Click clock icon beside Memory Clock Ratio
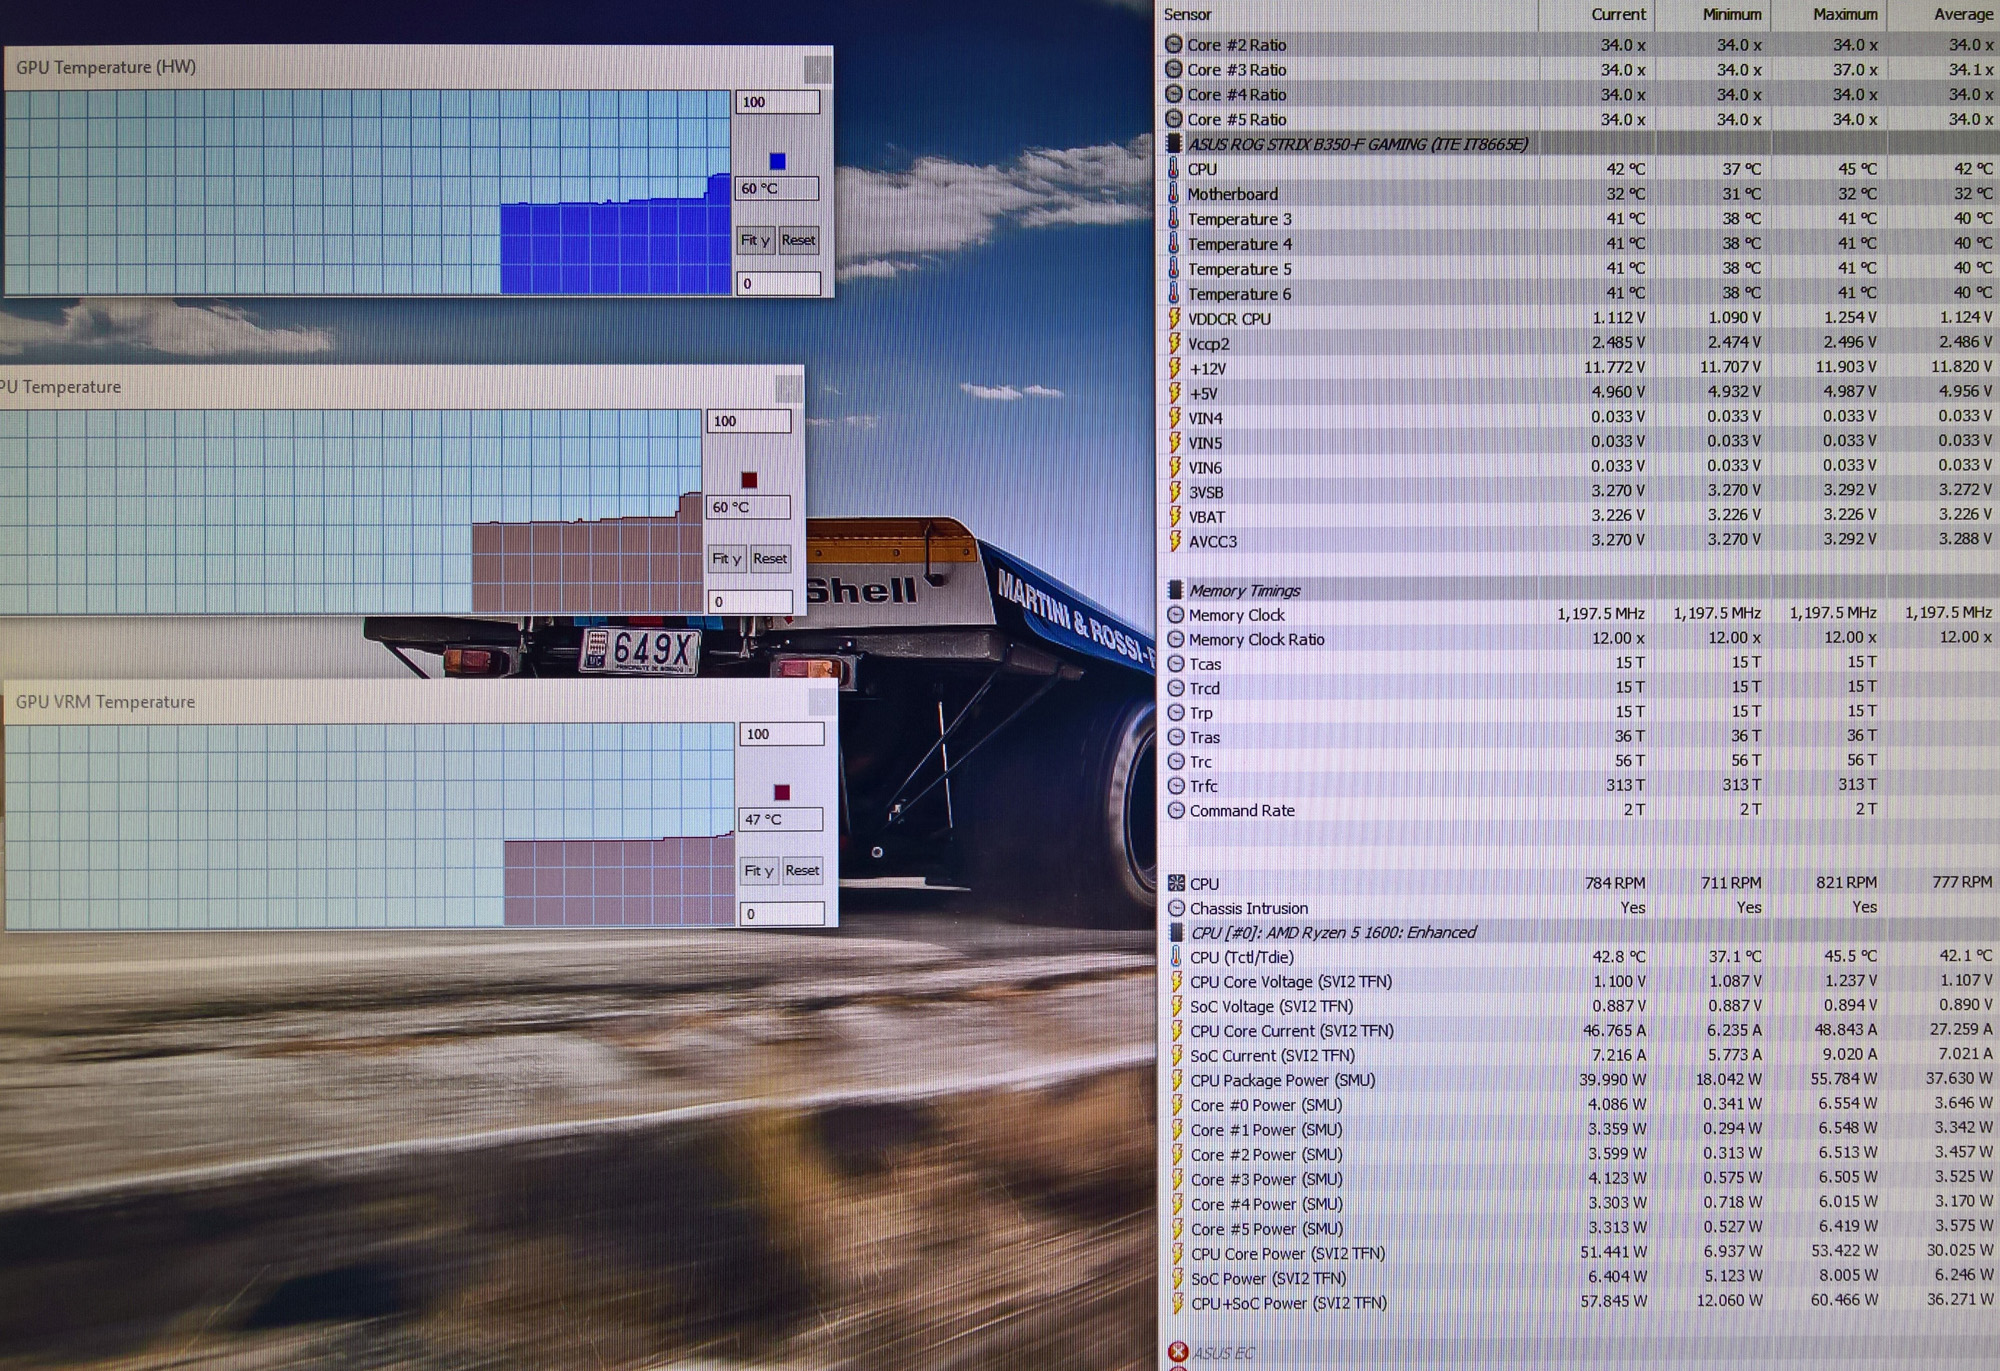This screenshot has width=2000, height=1371. point(1176,639)
